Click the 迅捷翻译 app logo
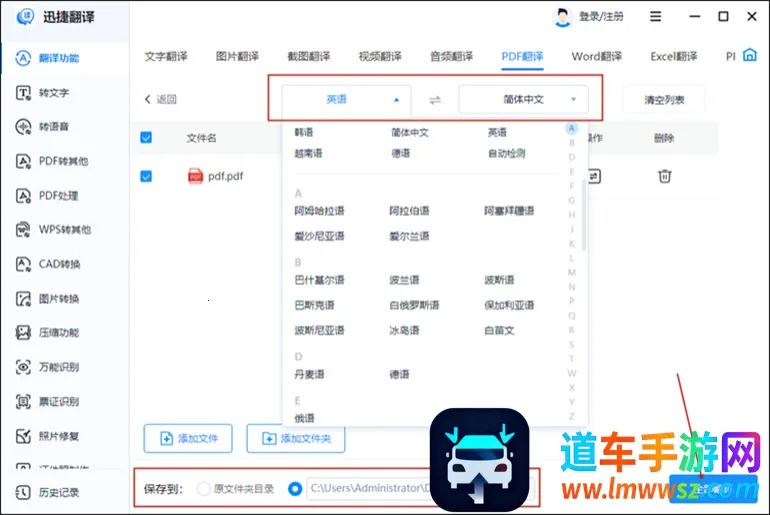Viewport: 770px width, 515px height. [25, 17]
